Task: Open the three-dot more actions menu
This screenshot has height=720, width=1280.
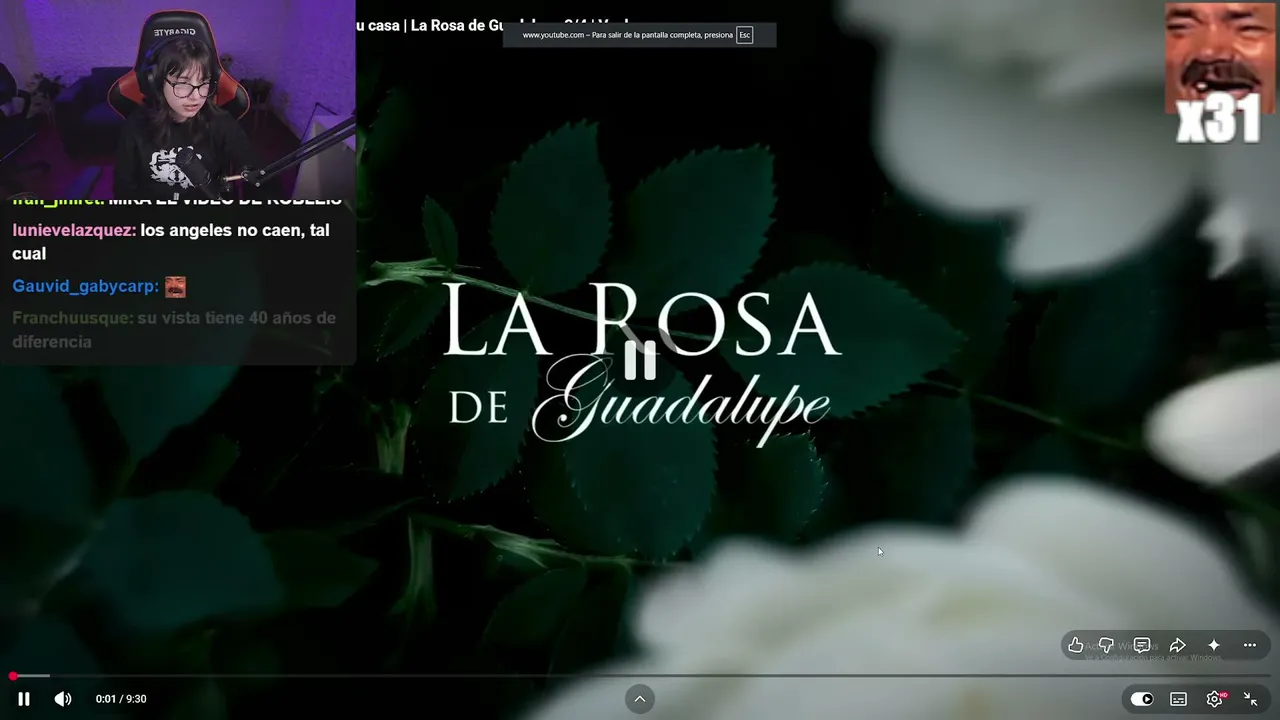Action: coord(1250,645)
